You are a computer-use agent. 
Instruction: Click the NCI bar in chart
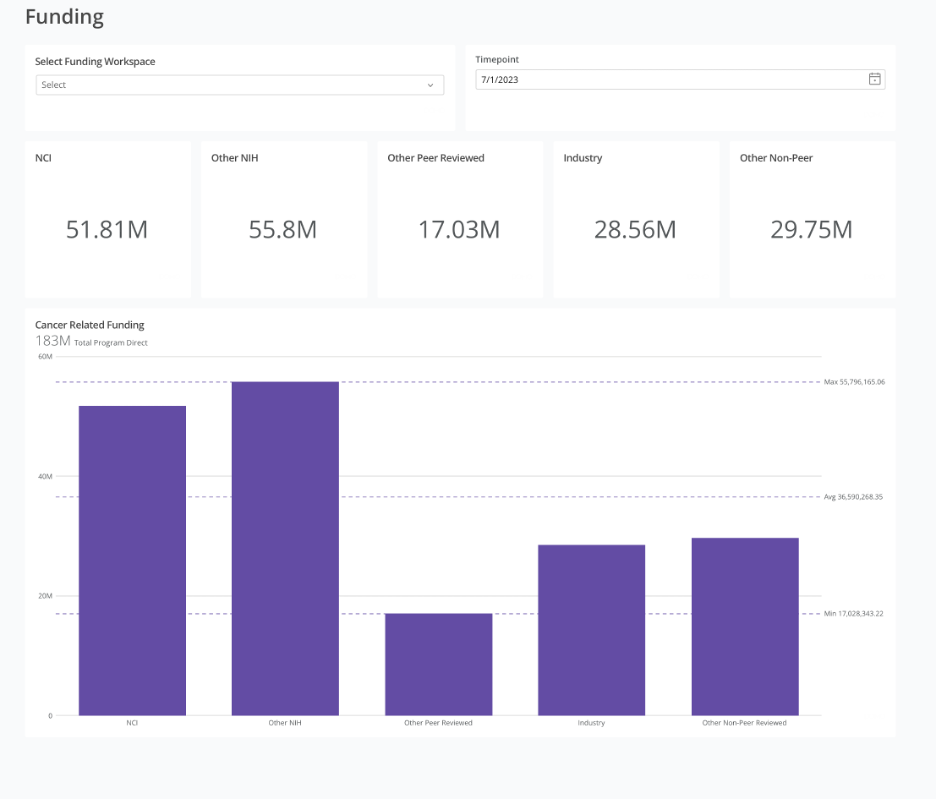[132, 560]
